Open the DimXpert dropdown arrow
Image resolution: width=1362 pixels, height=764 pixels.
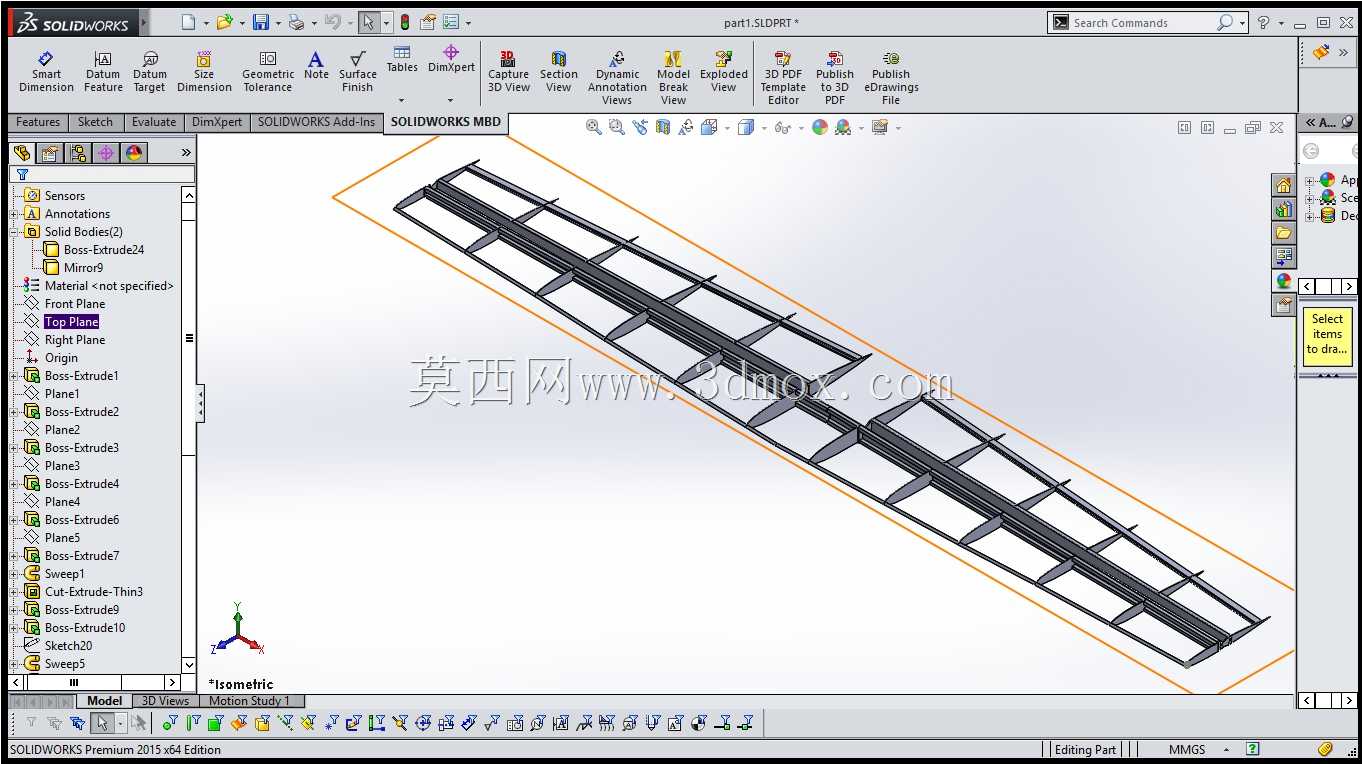(450, 100)
